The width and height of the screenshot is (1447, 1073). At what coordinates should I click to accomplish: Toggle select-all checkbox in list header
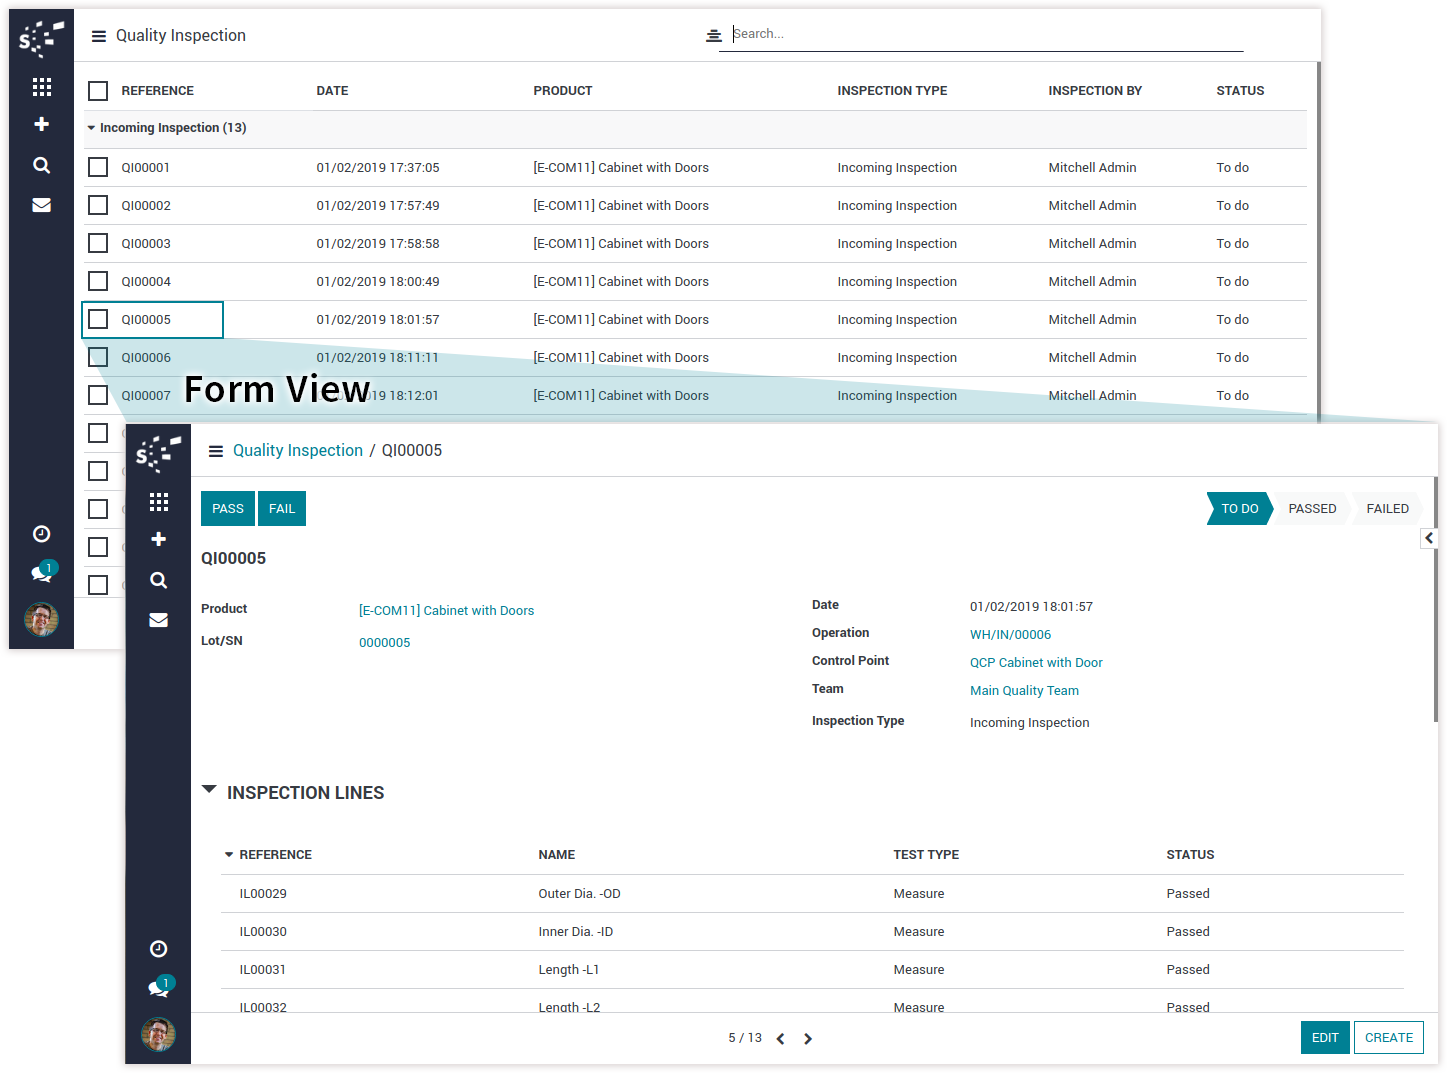point(98,91)
